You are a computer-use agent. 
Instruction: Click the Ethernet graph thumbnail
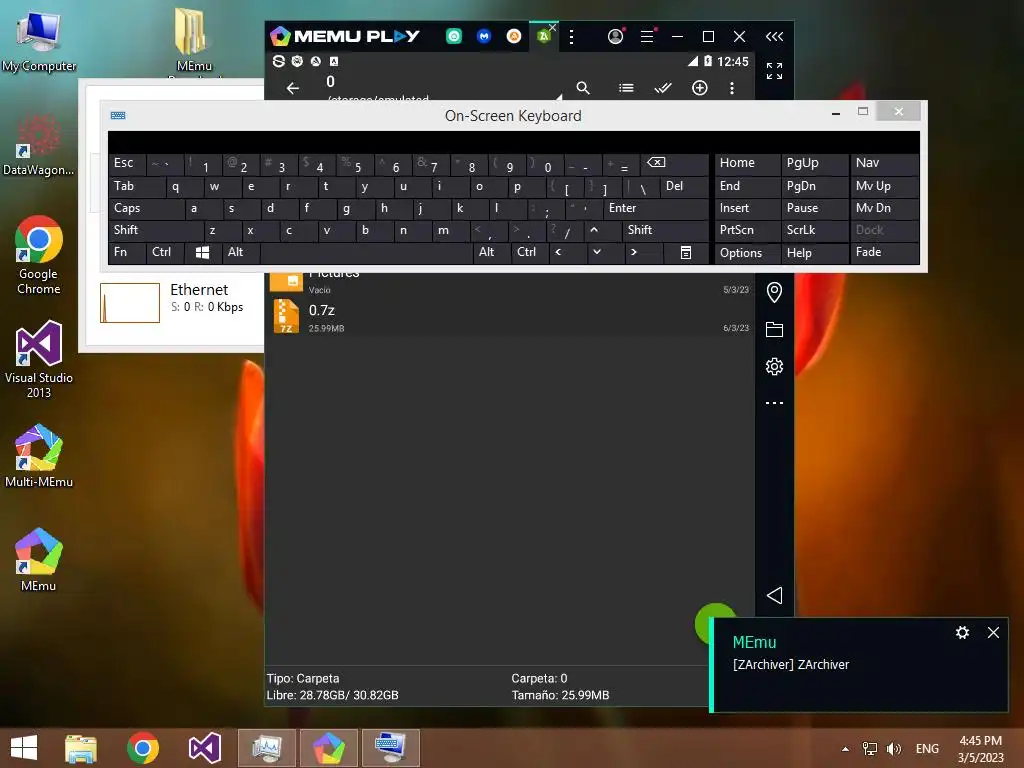(x=130, y=302)
